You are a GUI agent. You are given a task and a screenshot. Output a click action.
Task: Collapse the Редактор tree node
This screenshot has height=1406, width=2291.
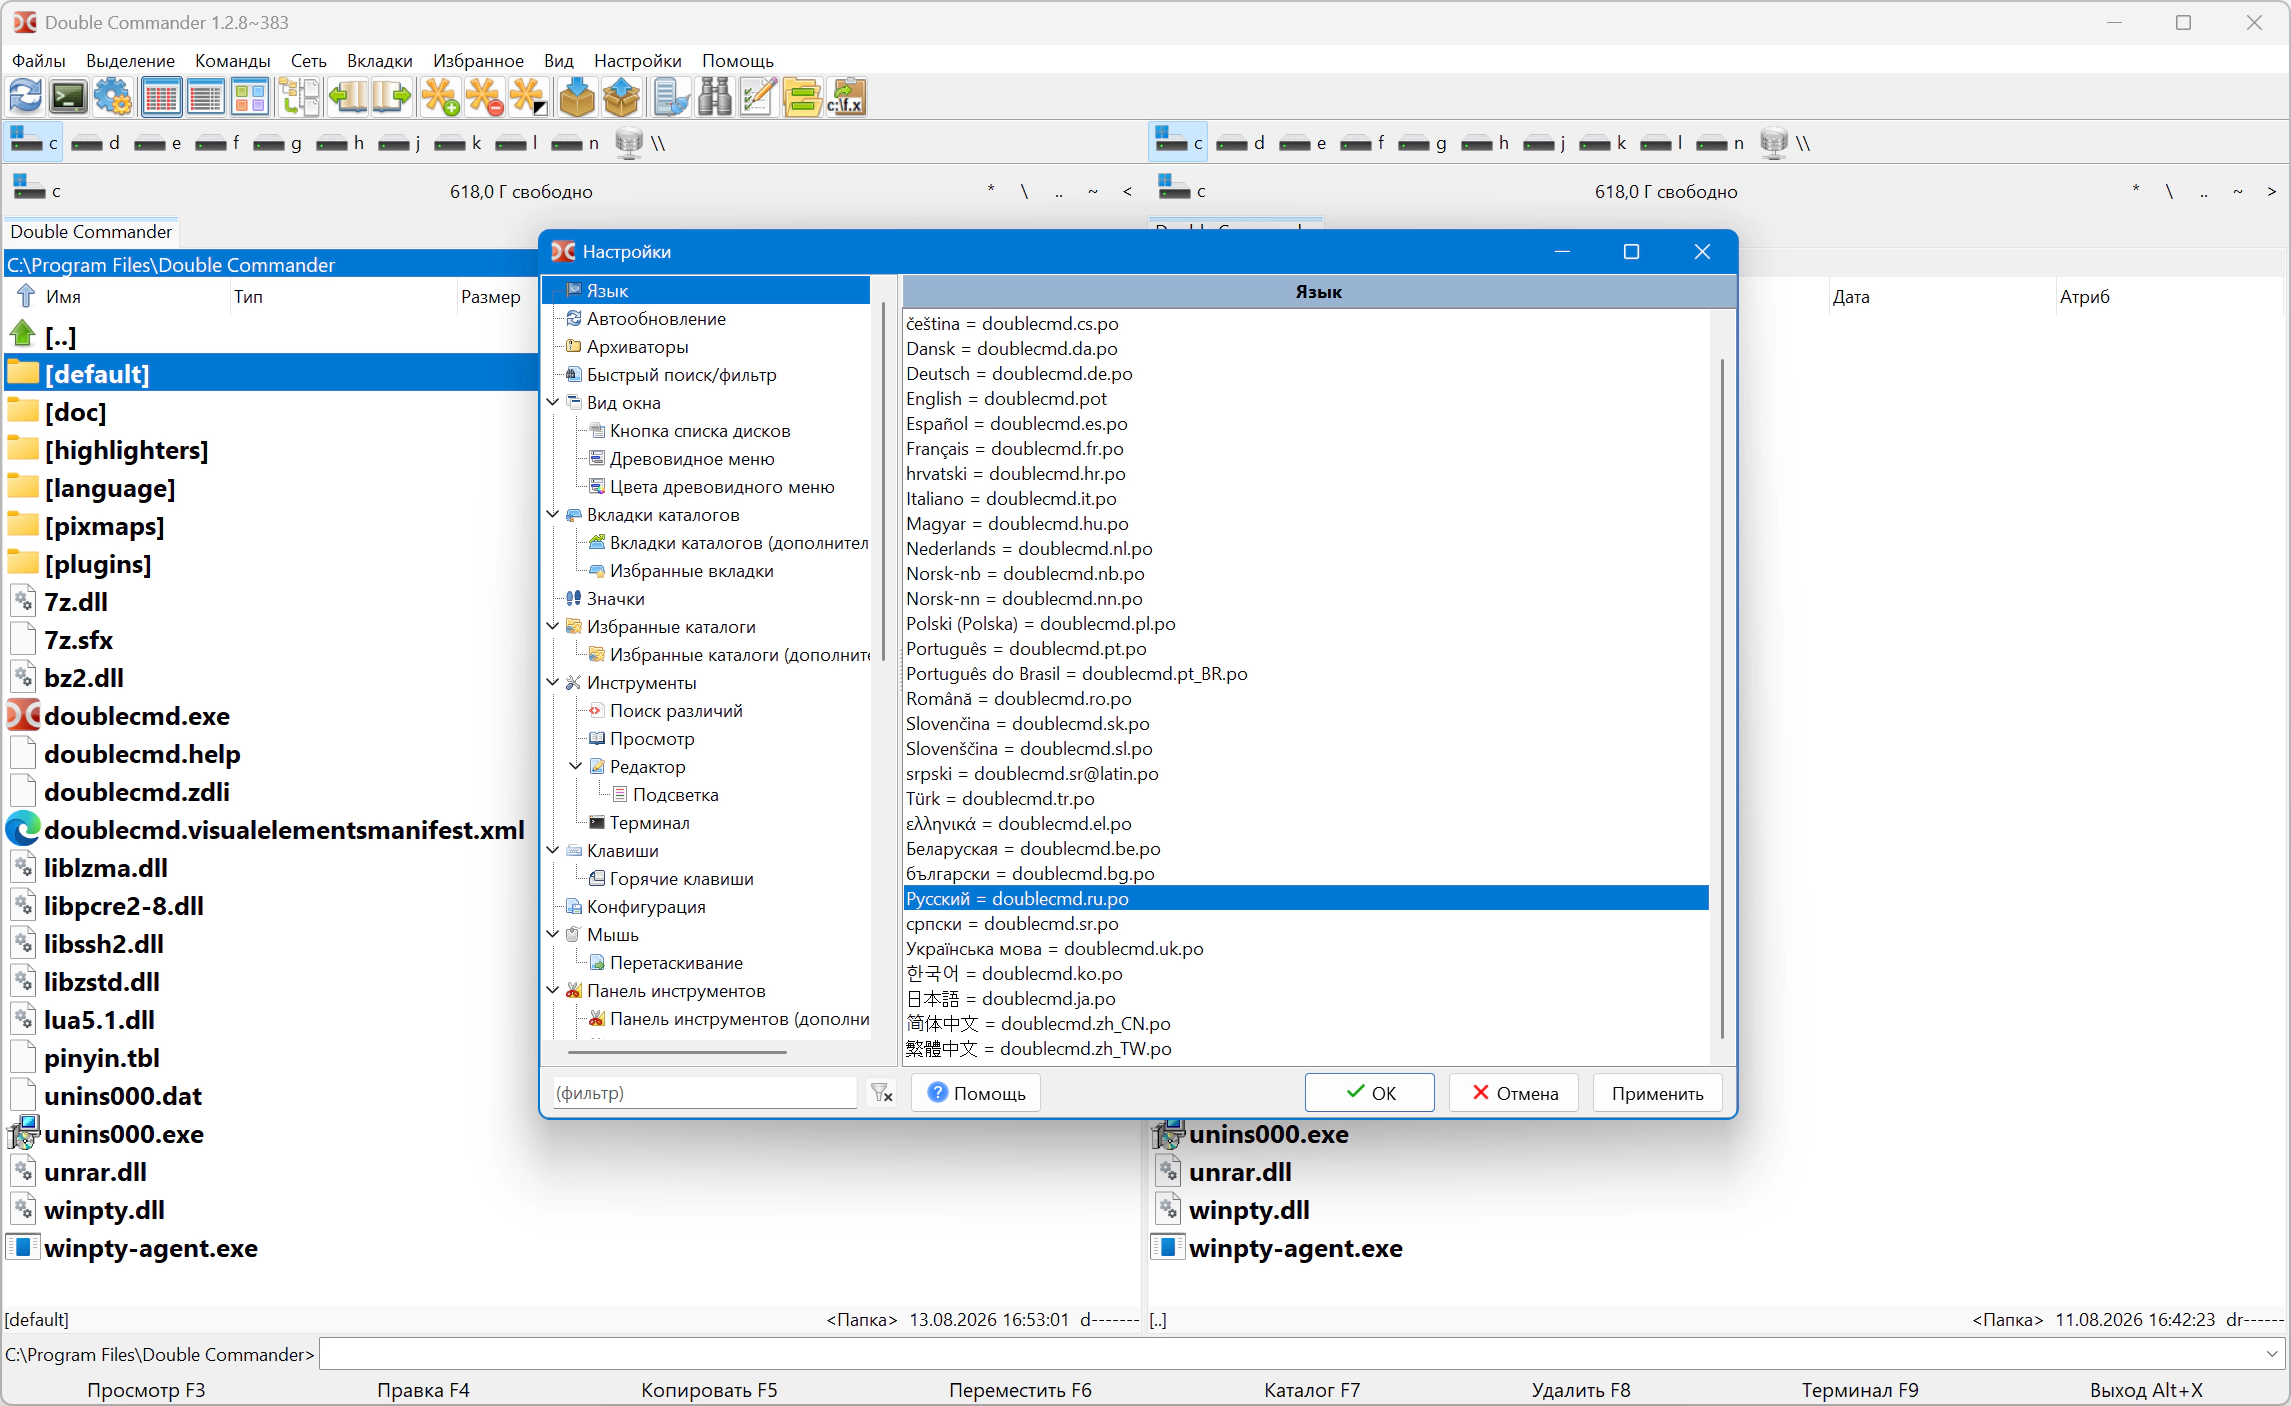[577, 766]
